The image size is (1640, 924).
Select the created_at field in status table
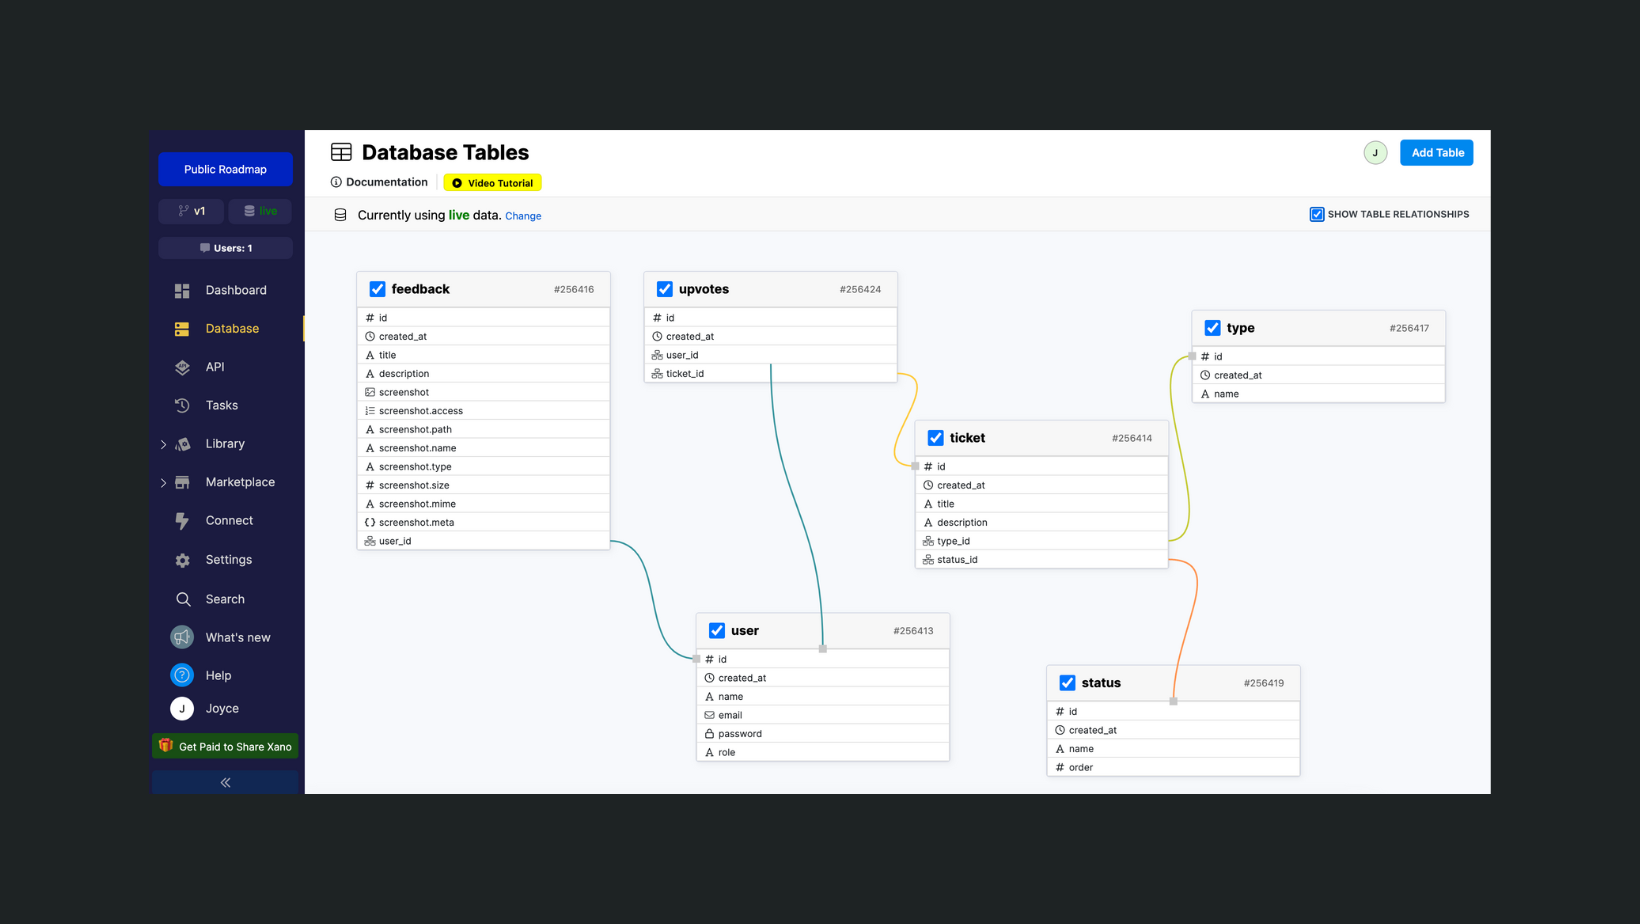(1173, 730)
